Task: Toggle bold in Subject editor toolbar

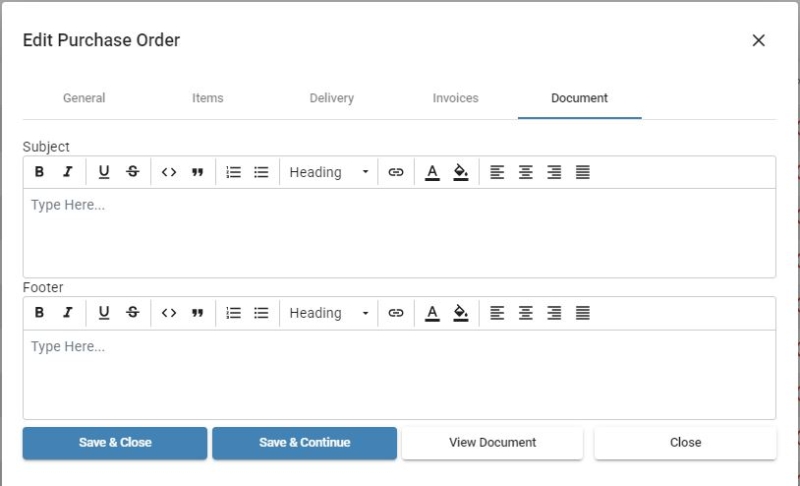Action: 39,172
